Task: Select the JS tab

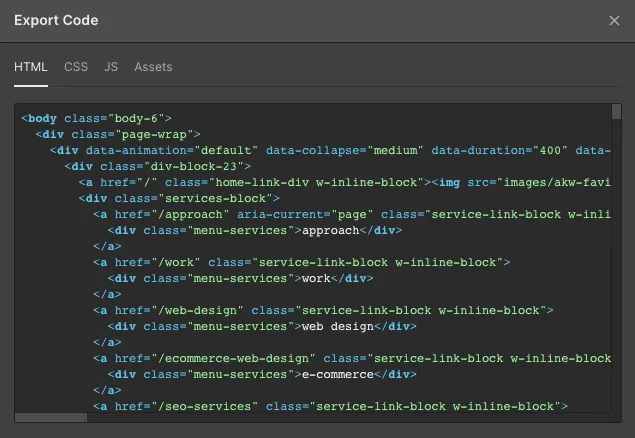Action: click(x=111, y=67)
